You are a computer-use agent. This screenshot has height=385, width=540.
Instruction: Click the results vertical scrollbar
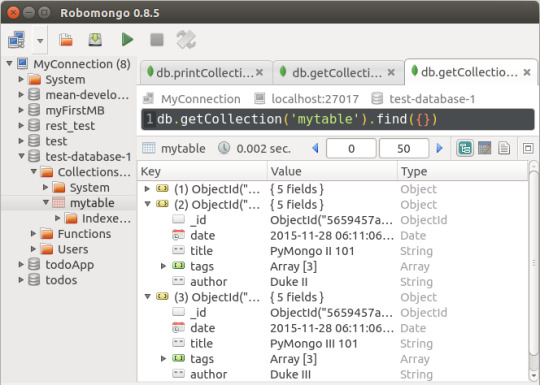pyautogui.click(x=533, y=272)
